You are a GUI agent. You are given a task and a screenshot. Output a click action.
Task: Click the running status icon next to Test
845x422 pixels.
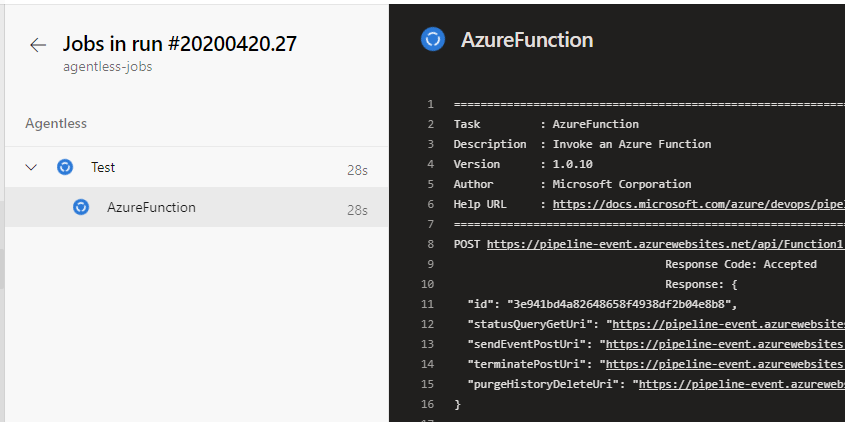pyautogui.click(x=65, y=168)
